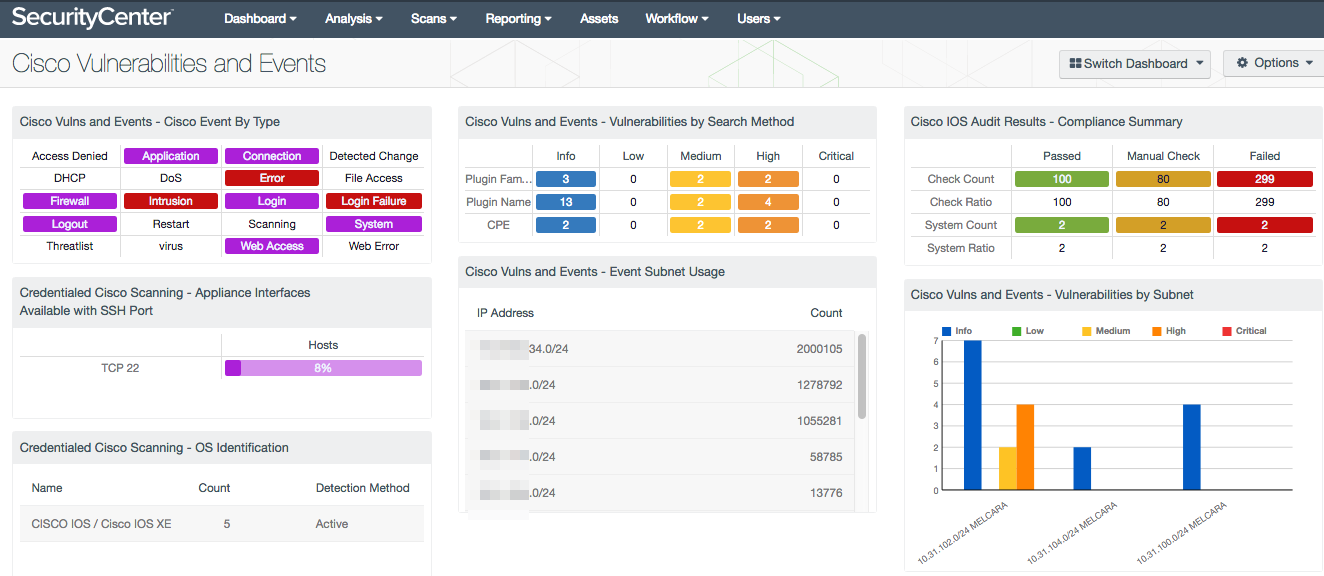
Task: Select the subnet row with count 13776
Action: click(x=661, y=493)
